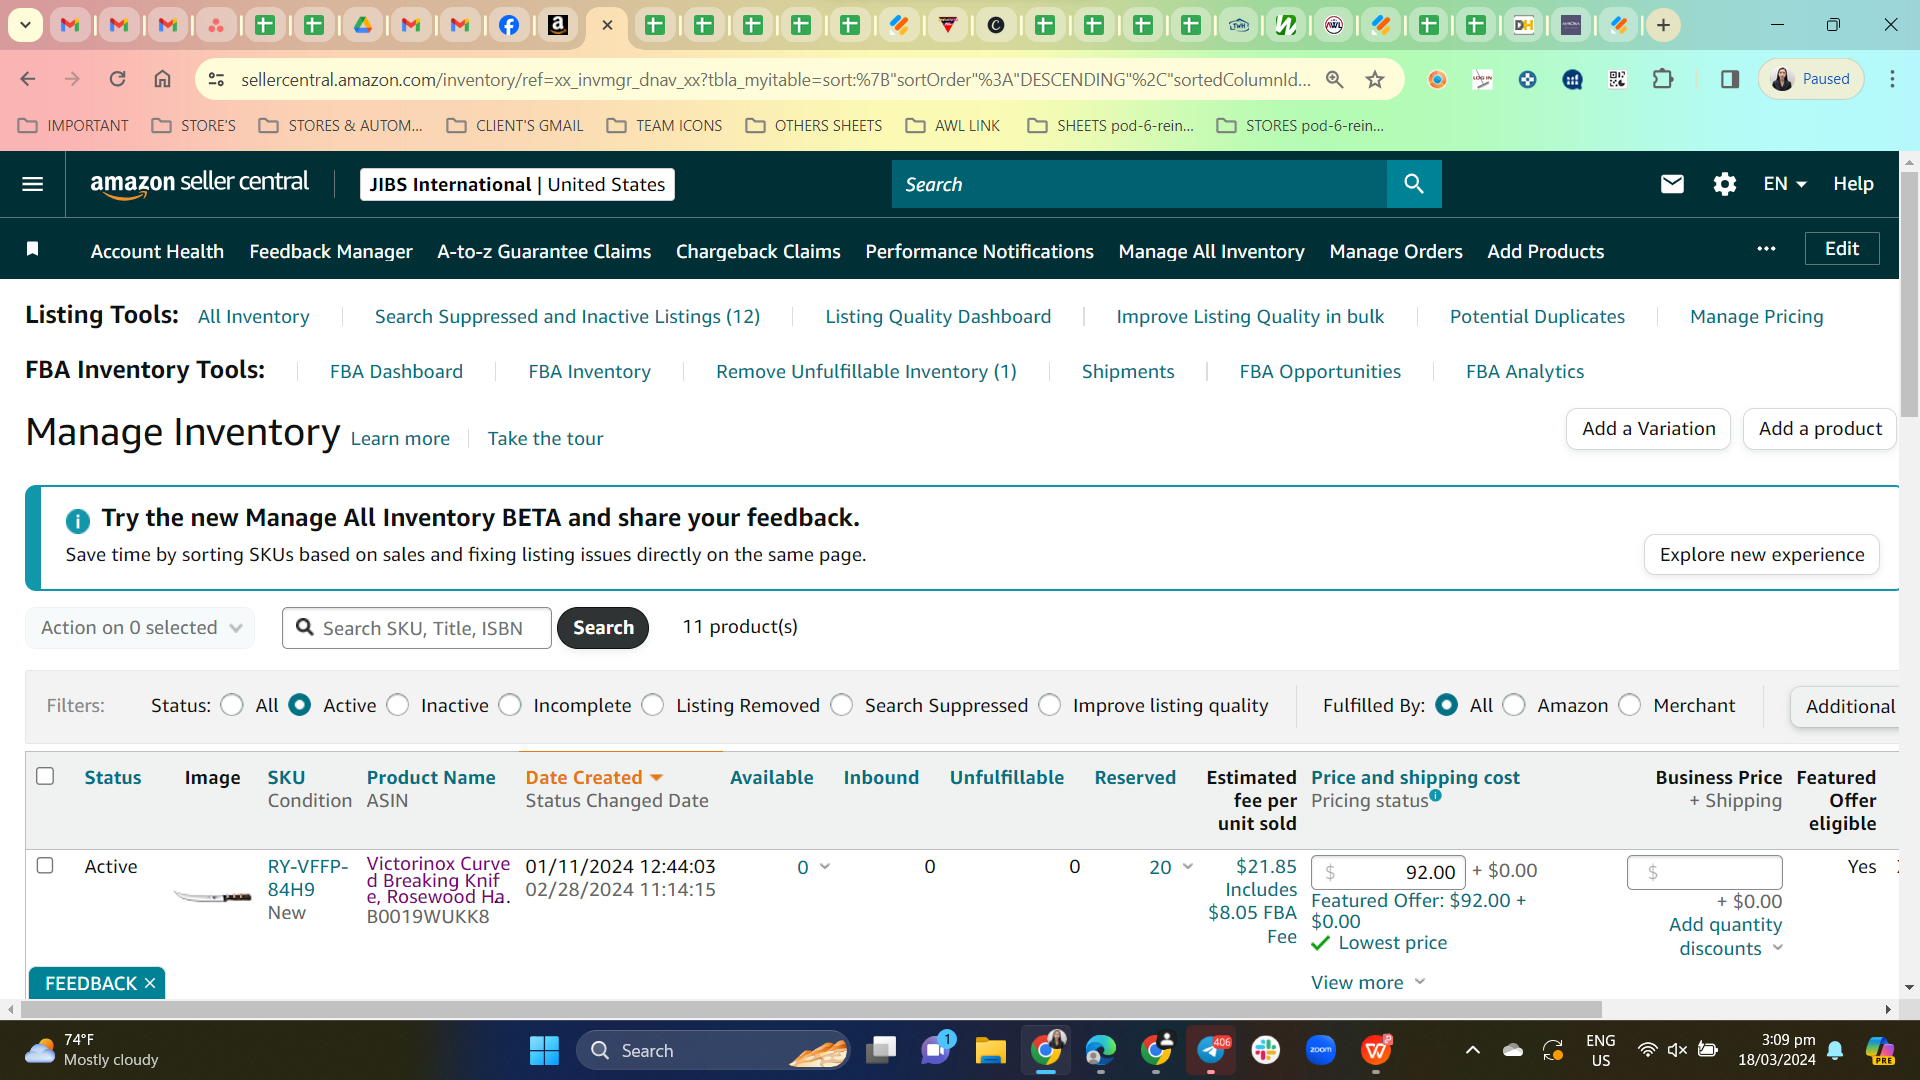Click the Add a product button

1820,429
